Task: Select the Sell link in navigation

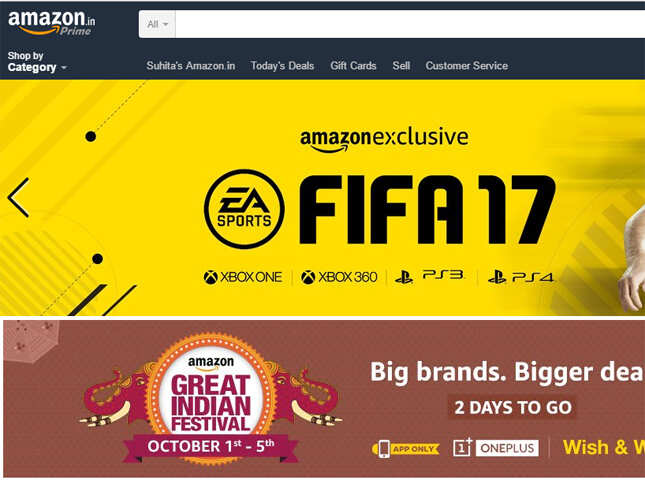Action: (401, 66)
